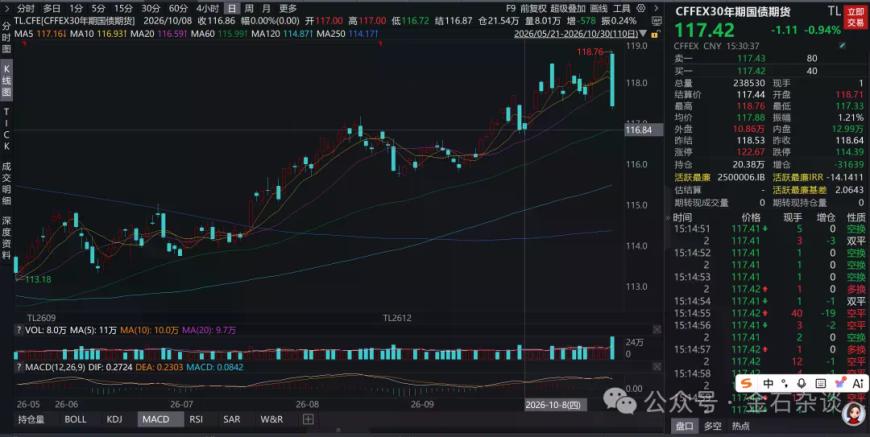The width and height of the screenshot is (870, 437).
Task: Click the 性质 column header in trades
Action: coord(856,217)
